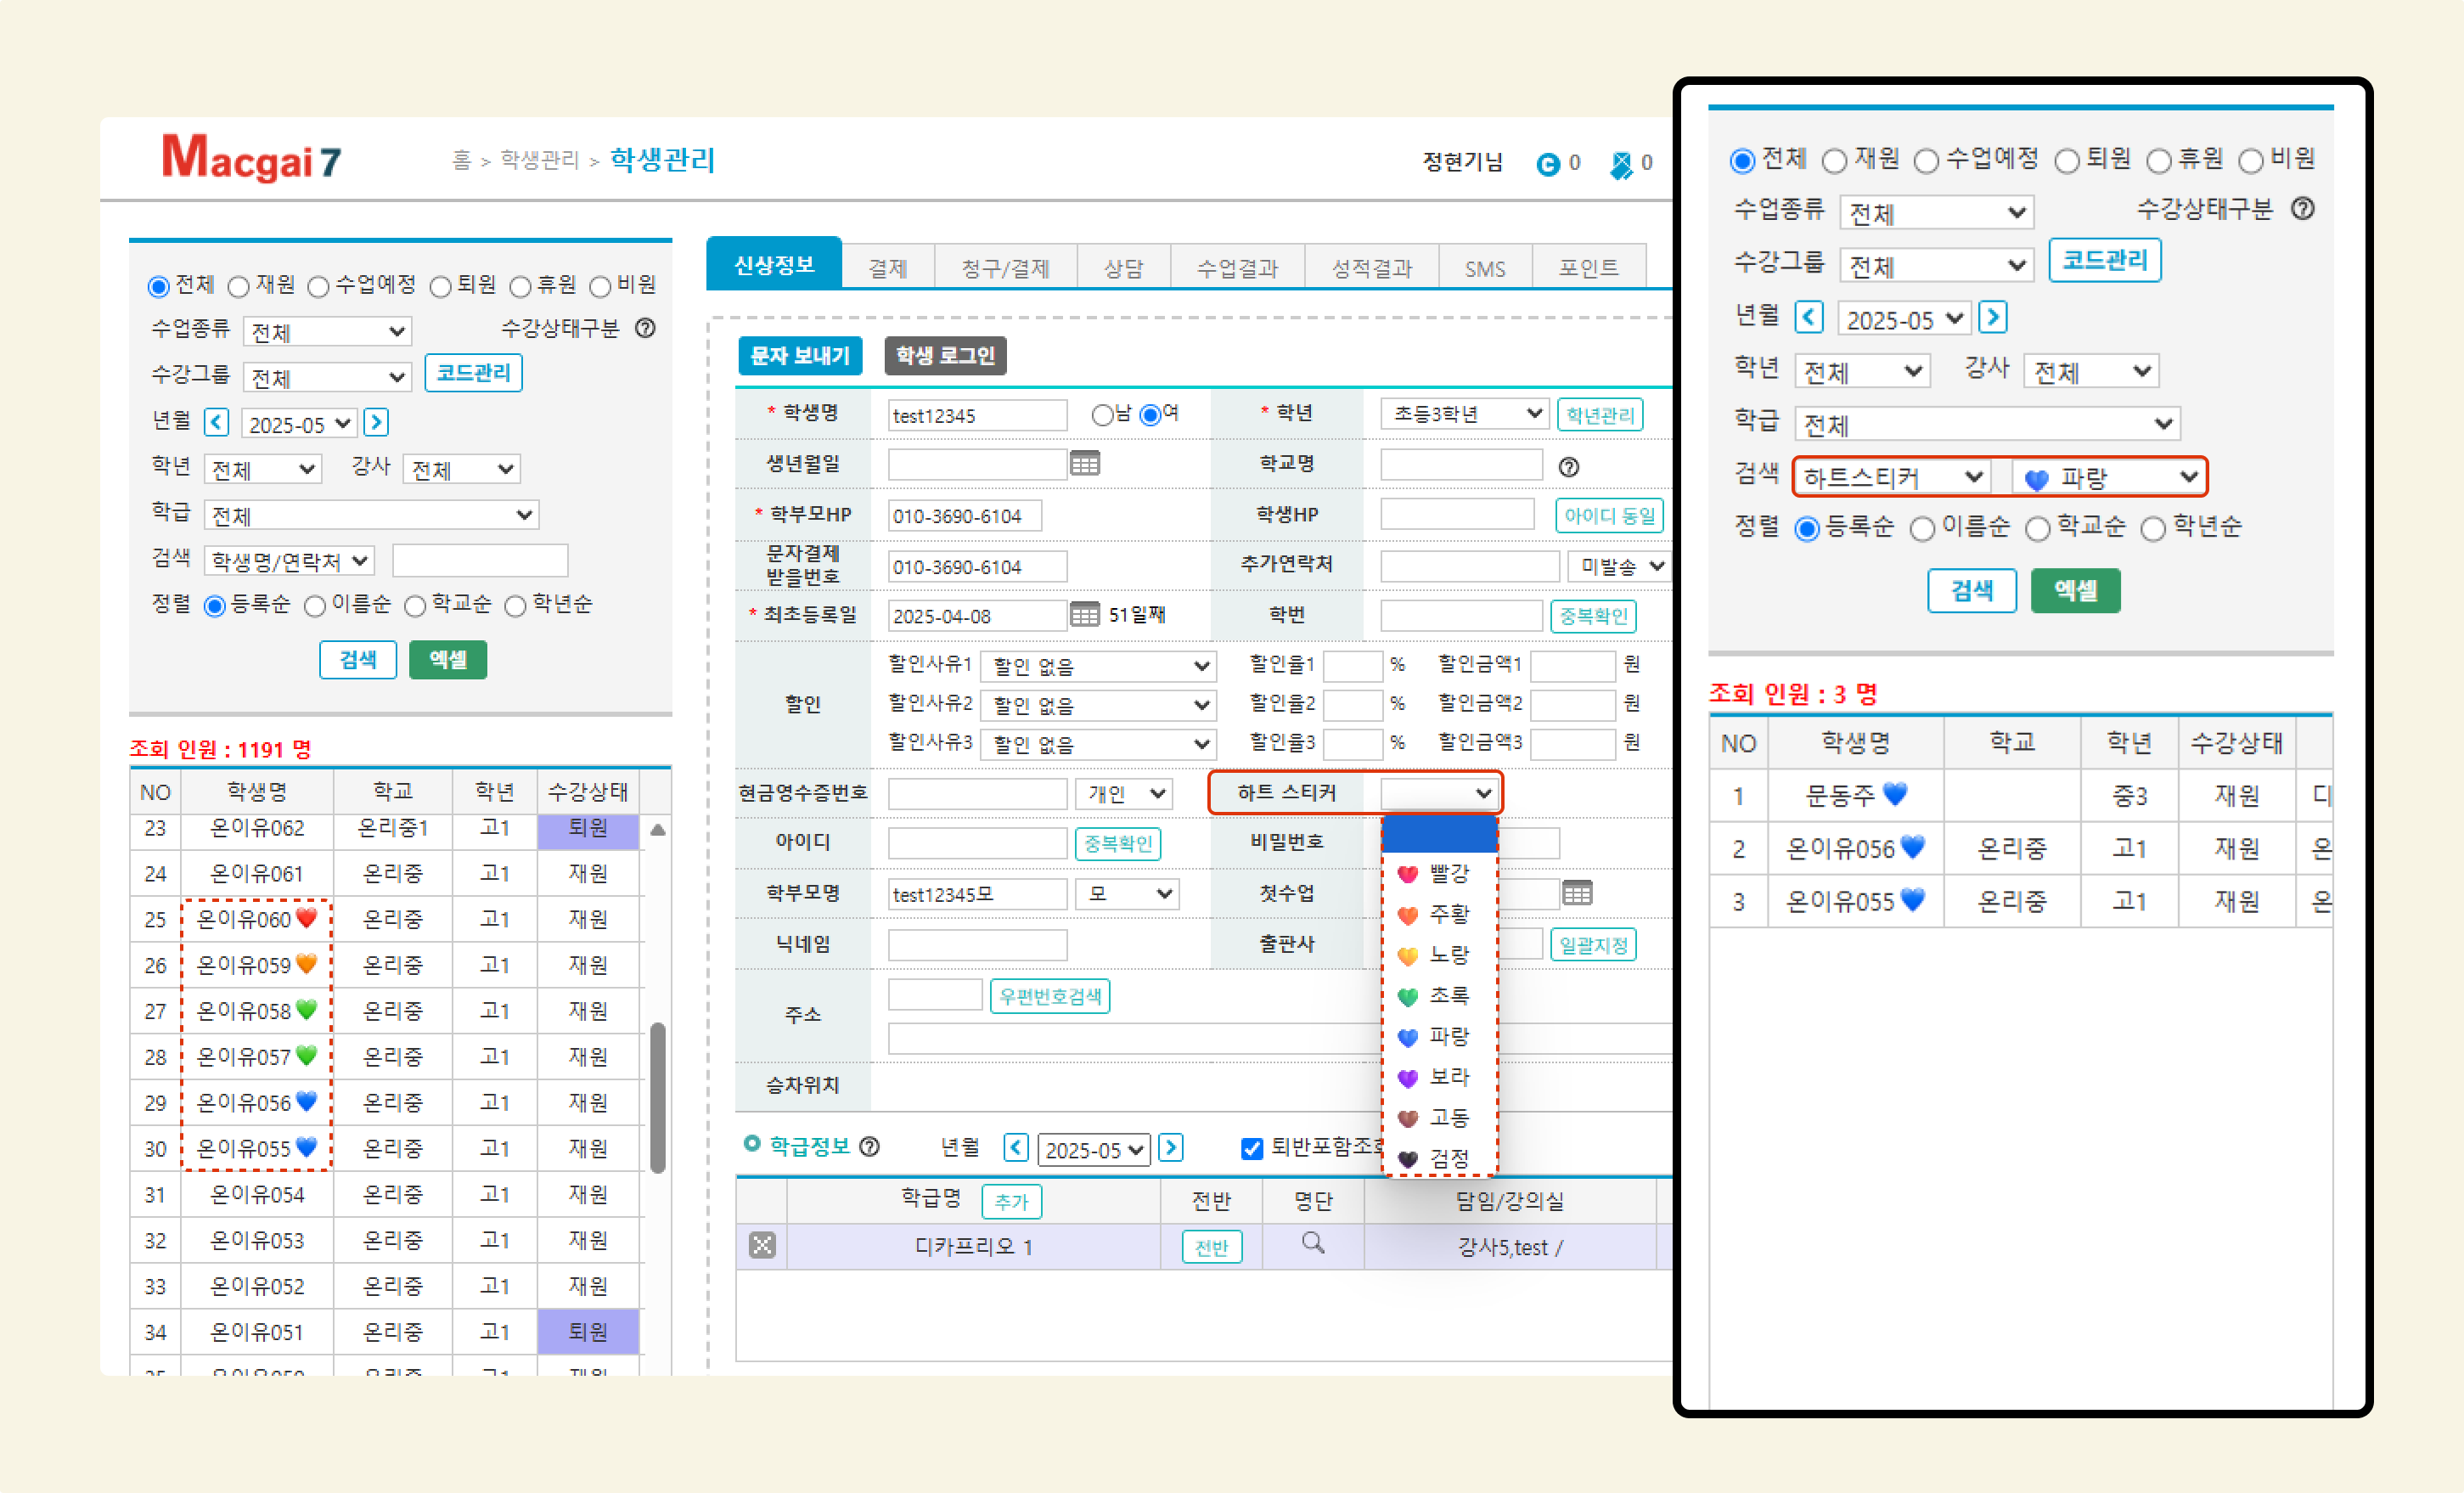The height and width of the screenshot is (1493, 2464).
Task: Open the 학생명/연락처 search type dropdown
Action: (289, 562)
